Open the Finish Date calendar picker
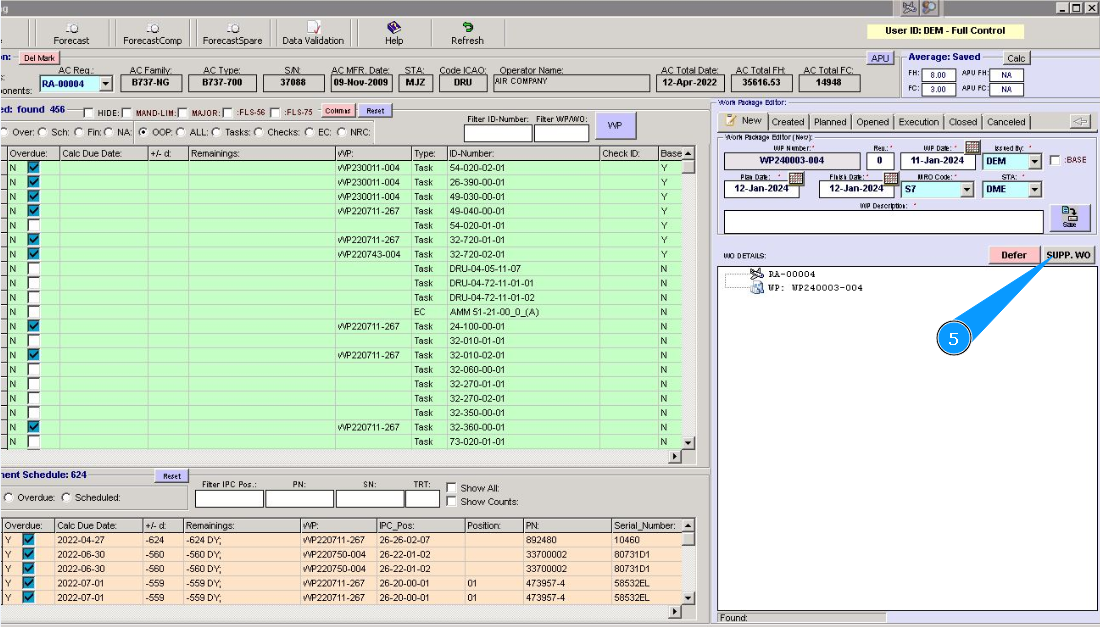 point(892,178)
